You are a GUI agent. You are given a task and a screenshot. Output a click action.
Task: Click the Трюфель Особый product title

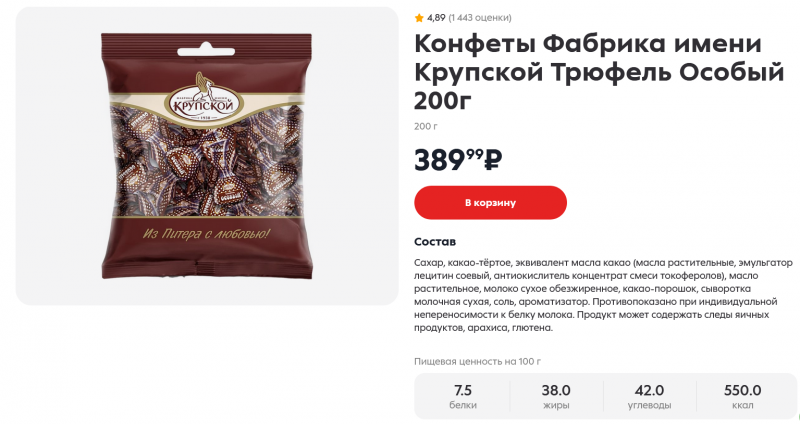(x=667, y=71)
